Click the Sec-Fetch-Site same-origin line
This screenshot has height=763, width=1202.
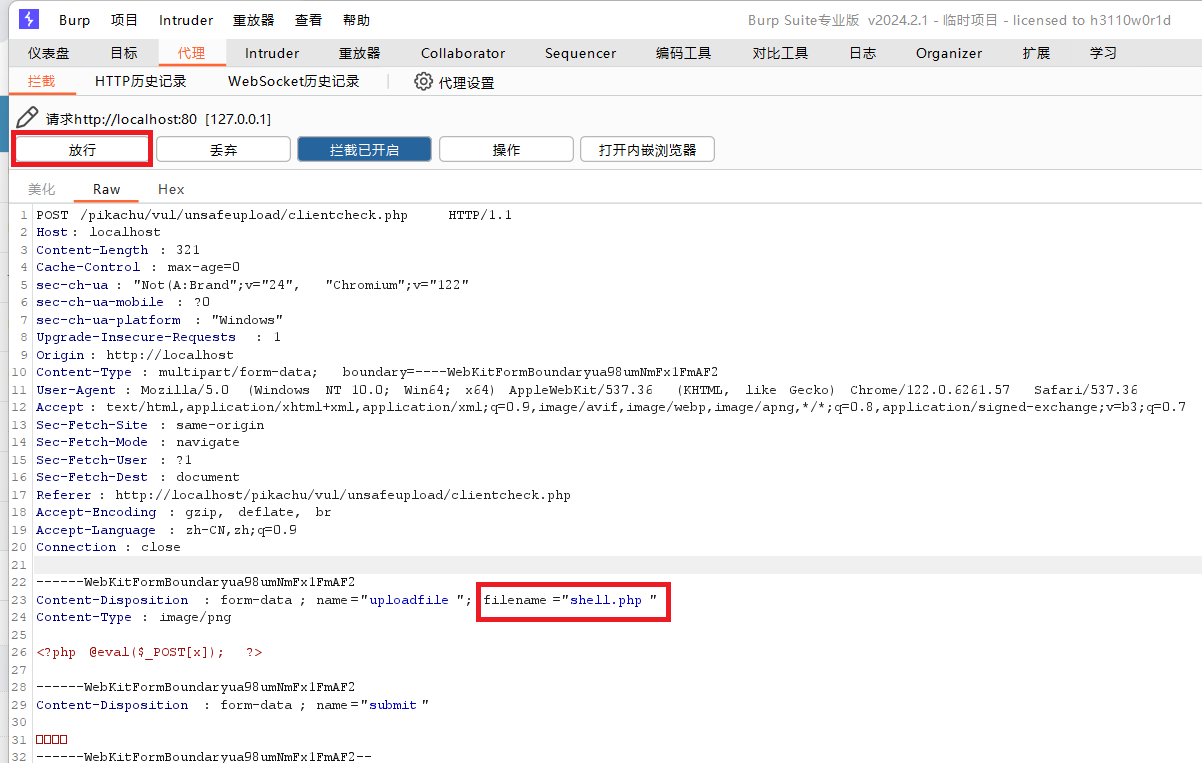pyautogui.click(x=150, y=425)
